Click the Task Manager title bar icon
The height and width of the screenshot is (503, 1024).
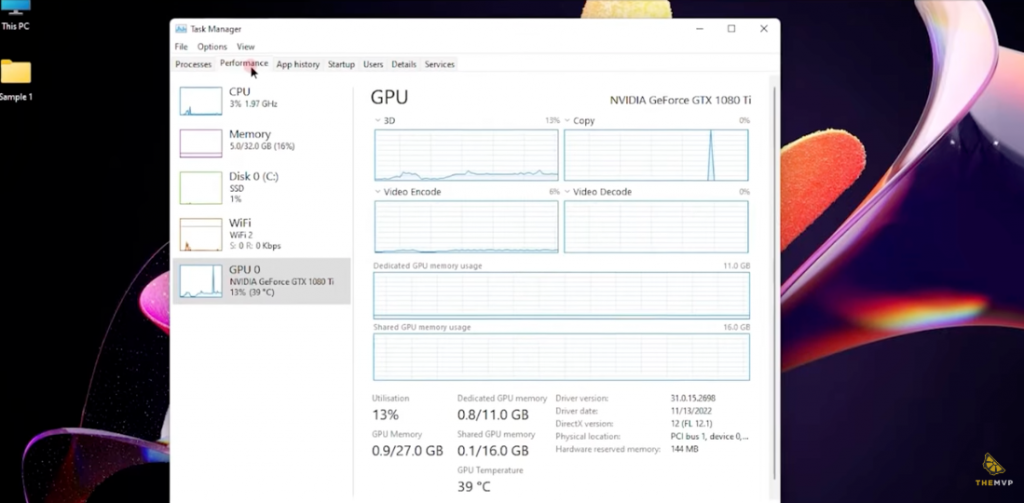click(181, 29)
